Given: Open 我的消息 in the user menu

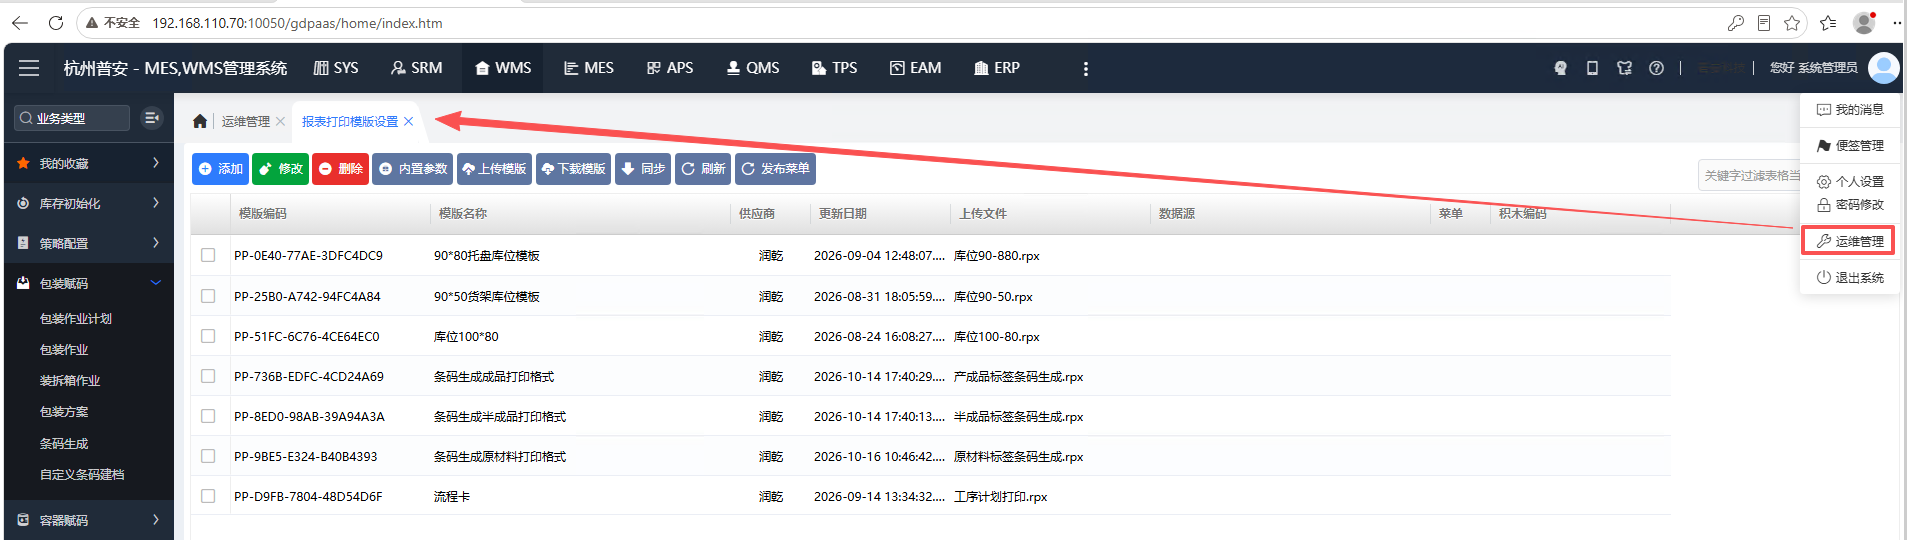Looking at the screenshot, I should 1850,110.
